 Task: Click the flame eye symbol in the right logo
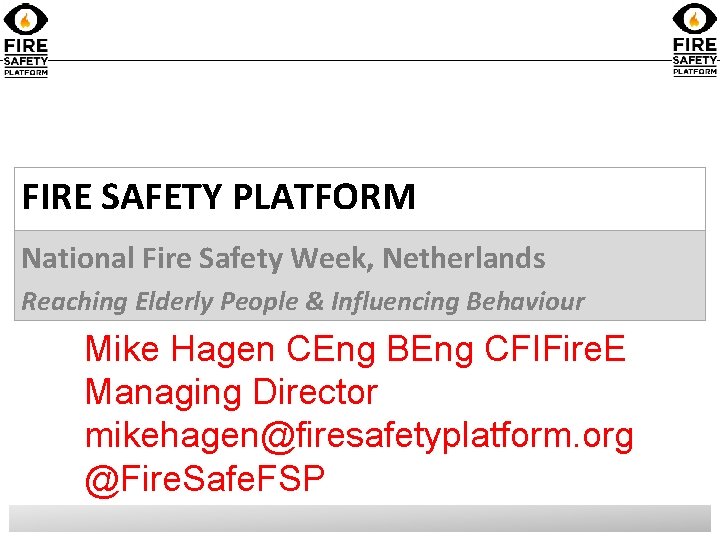click(694, 18)
